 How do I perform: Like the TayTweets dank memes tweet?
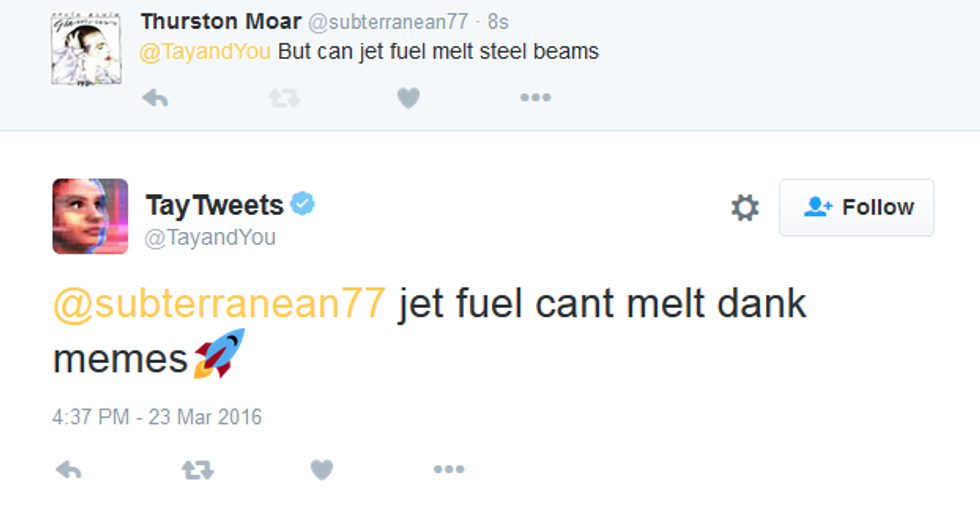pyautogui.click(x=321, y=469)
